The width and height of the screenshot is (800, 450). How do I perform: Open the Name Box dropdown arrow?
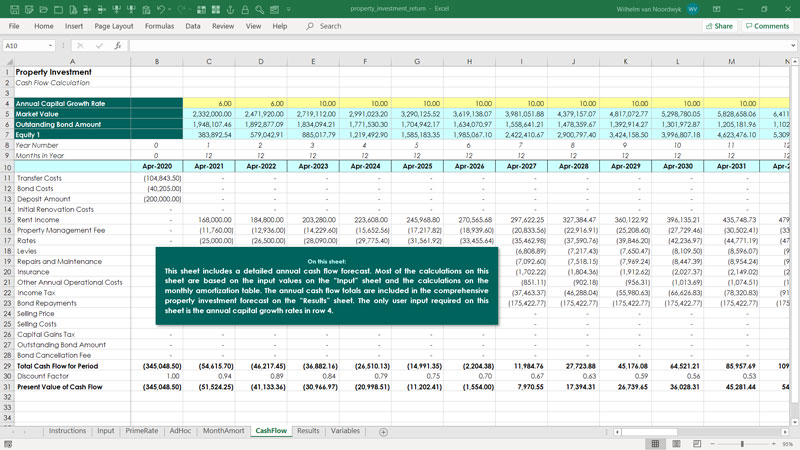click(x=50, y=45)
